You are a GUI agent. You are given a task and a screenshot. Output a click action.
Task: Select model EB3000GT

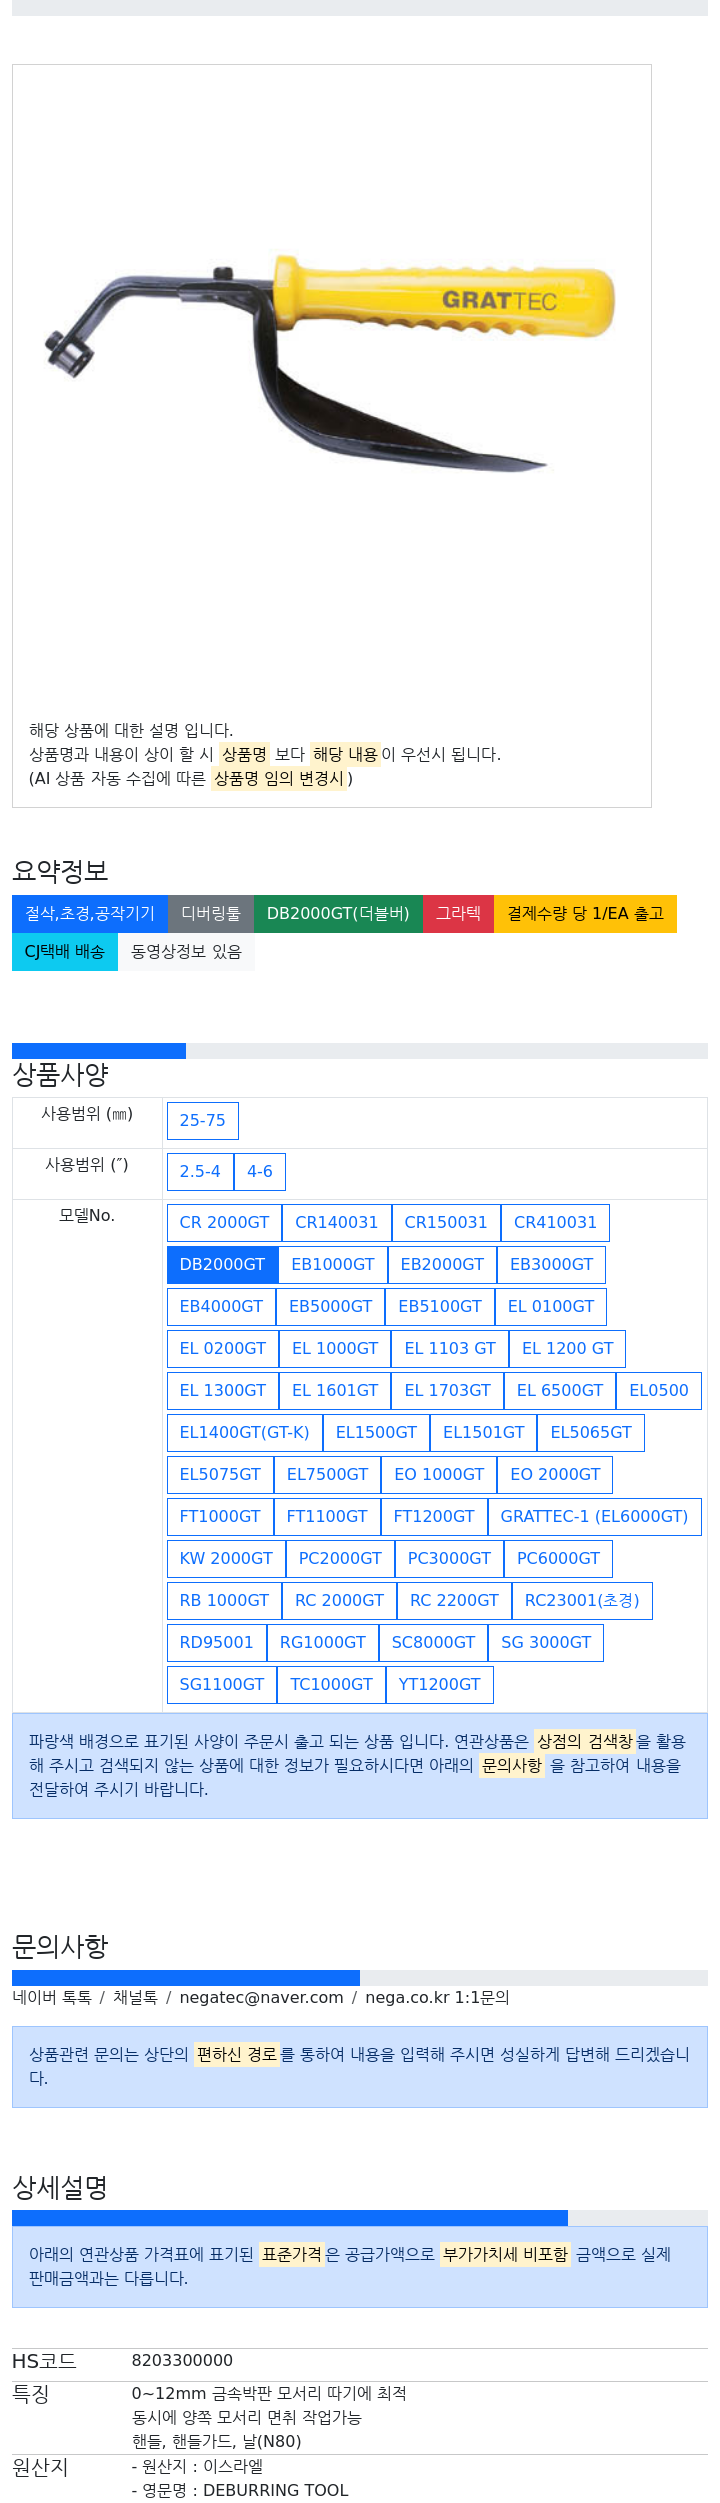(x=551, y=1265)
